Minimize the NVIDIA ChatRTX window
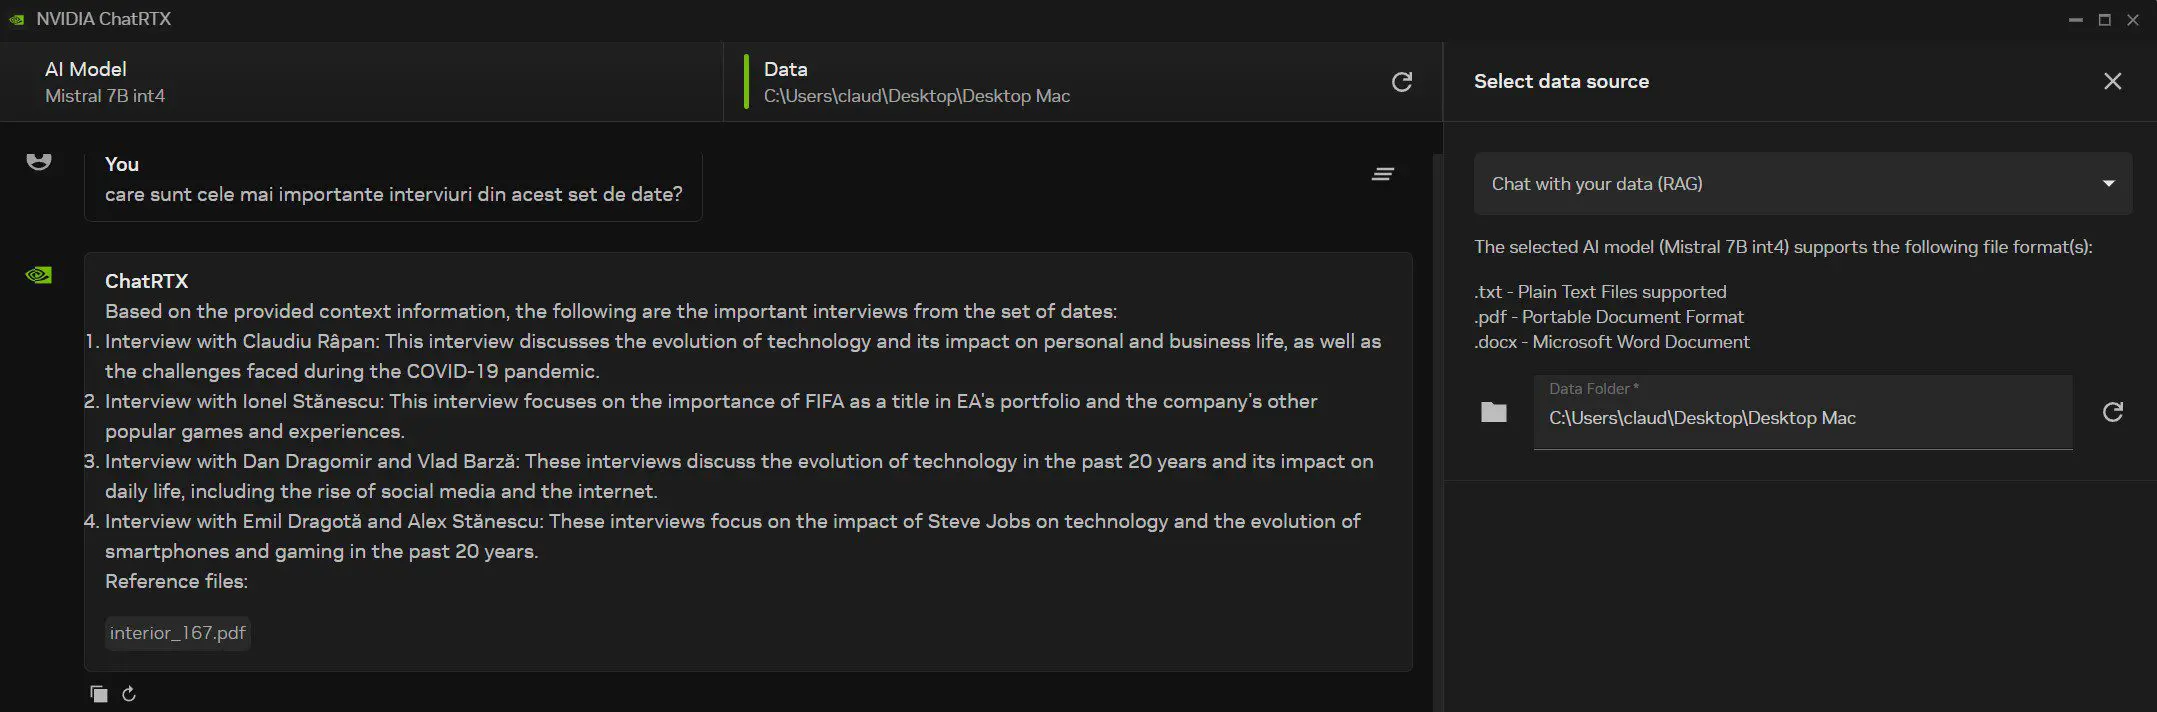 point(2076,20)
